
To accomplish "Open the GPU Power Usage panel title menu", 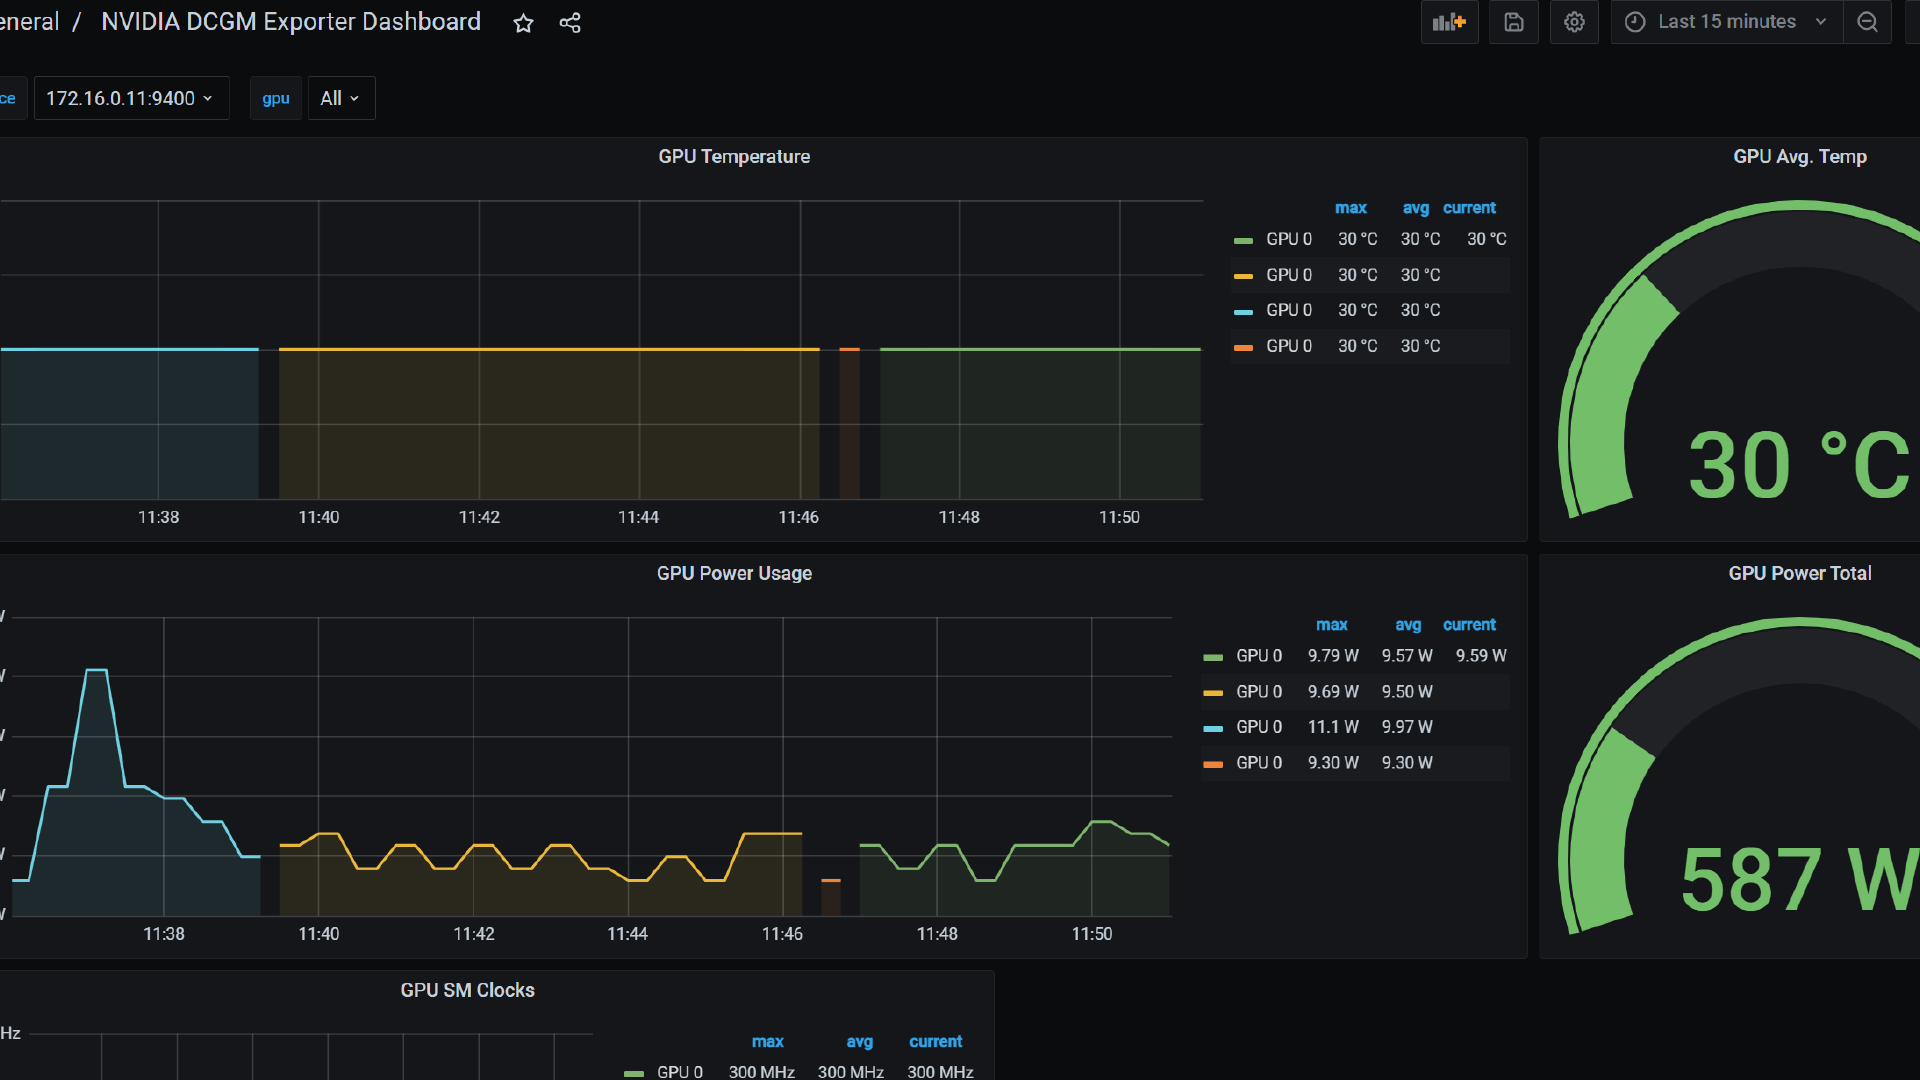I will coord(734,574).
